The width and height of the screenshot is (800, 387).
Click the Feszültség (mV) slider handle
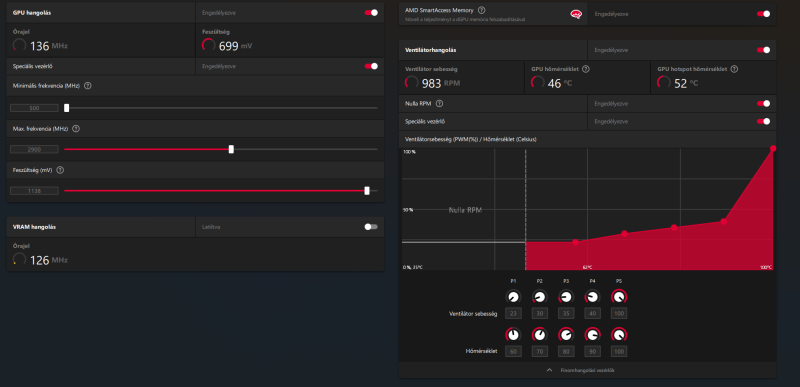pyautogui.click(x=367, y=190)
